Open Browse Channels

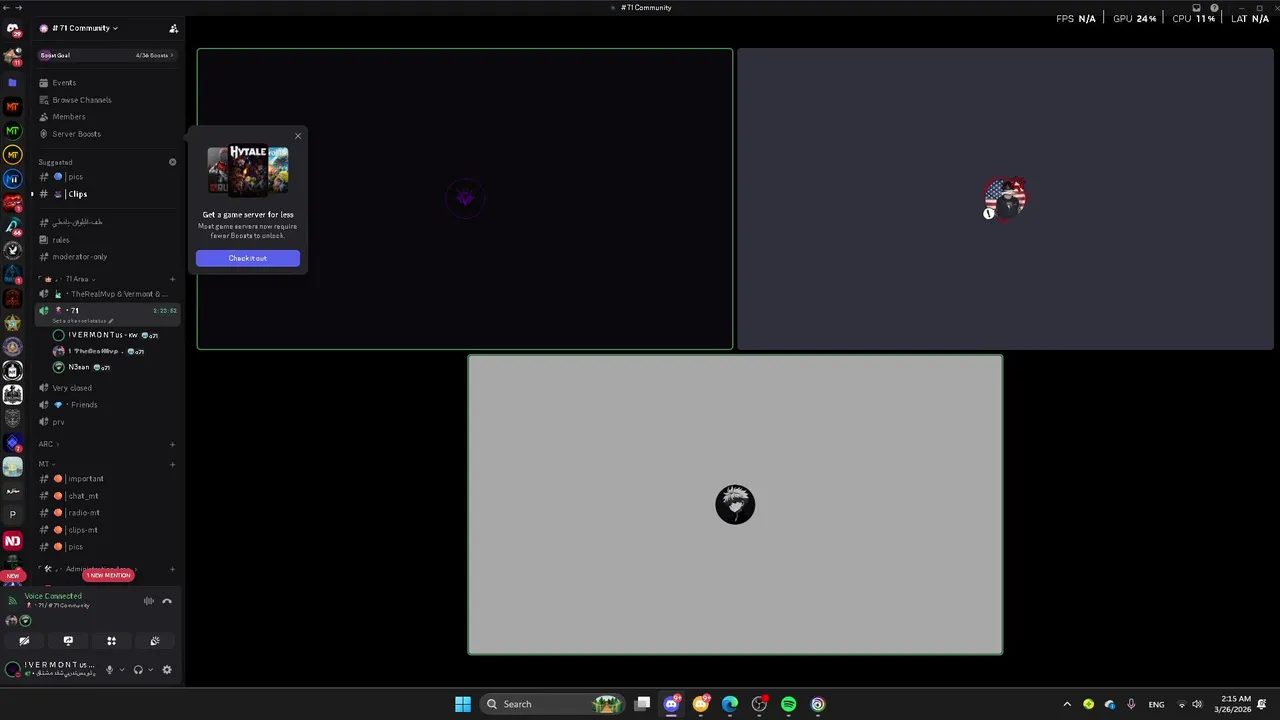107,100
